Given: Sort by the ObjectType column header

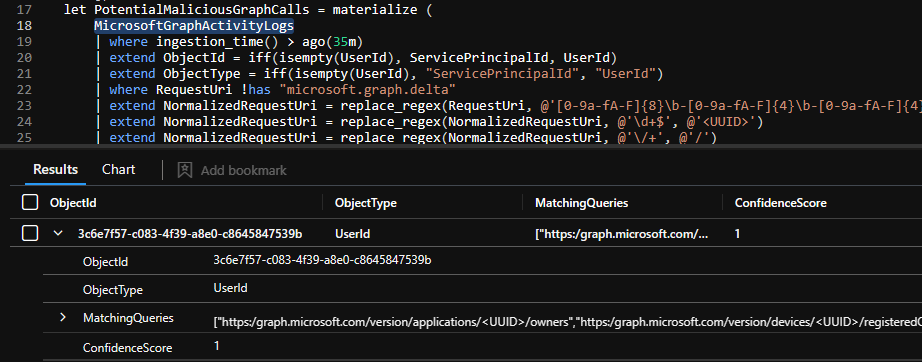Looking at the screenshot, I should click(365, 203).
